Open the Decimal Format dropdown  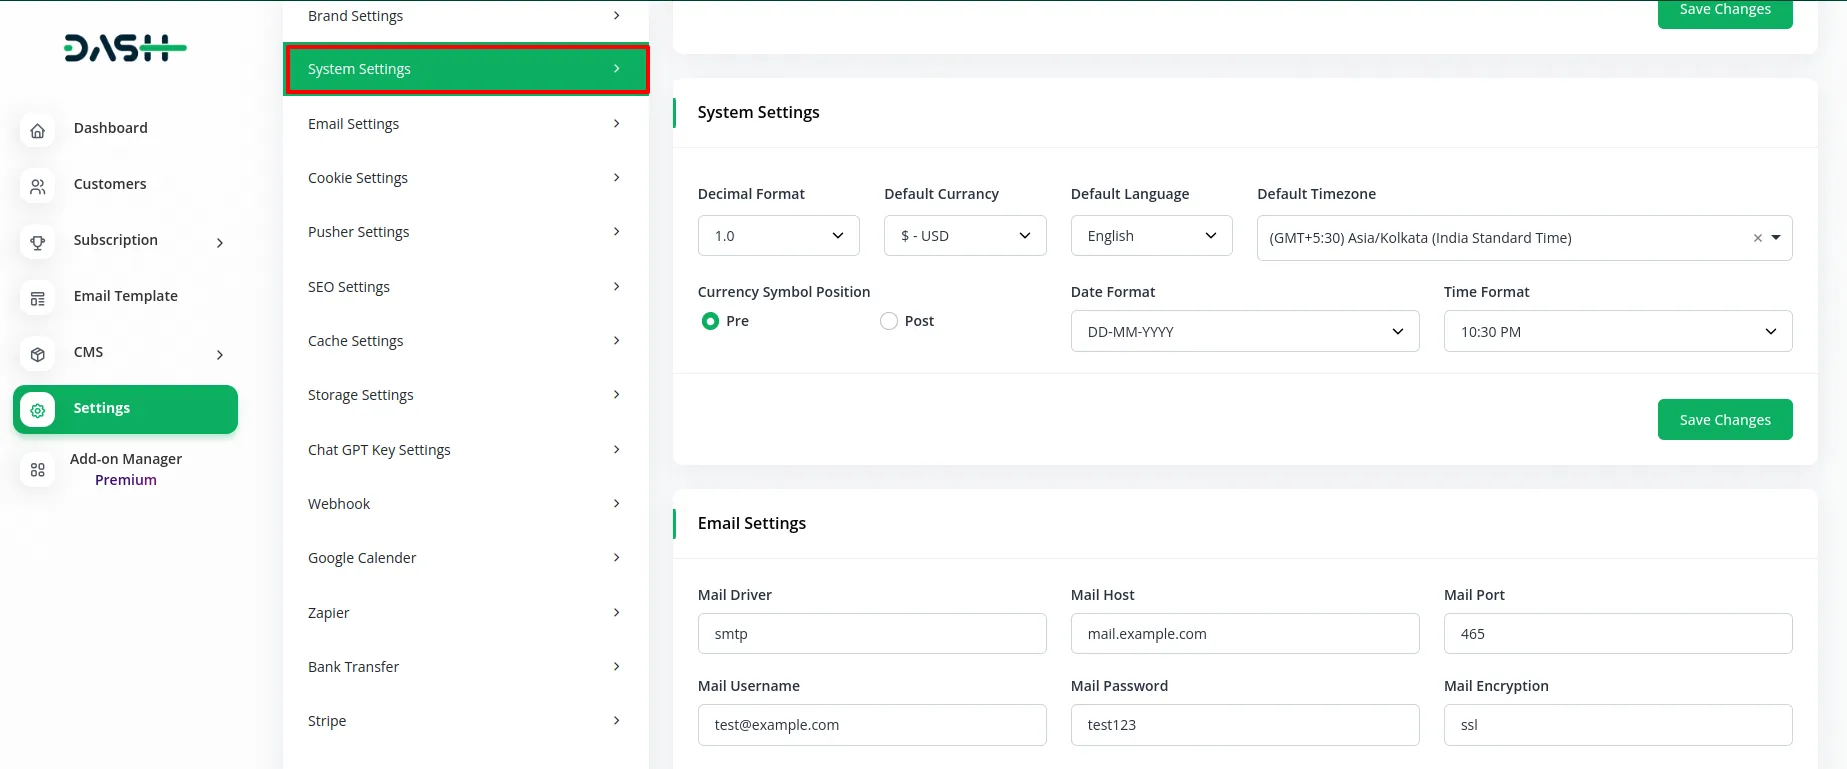(x=778, y=236)
